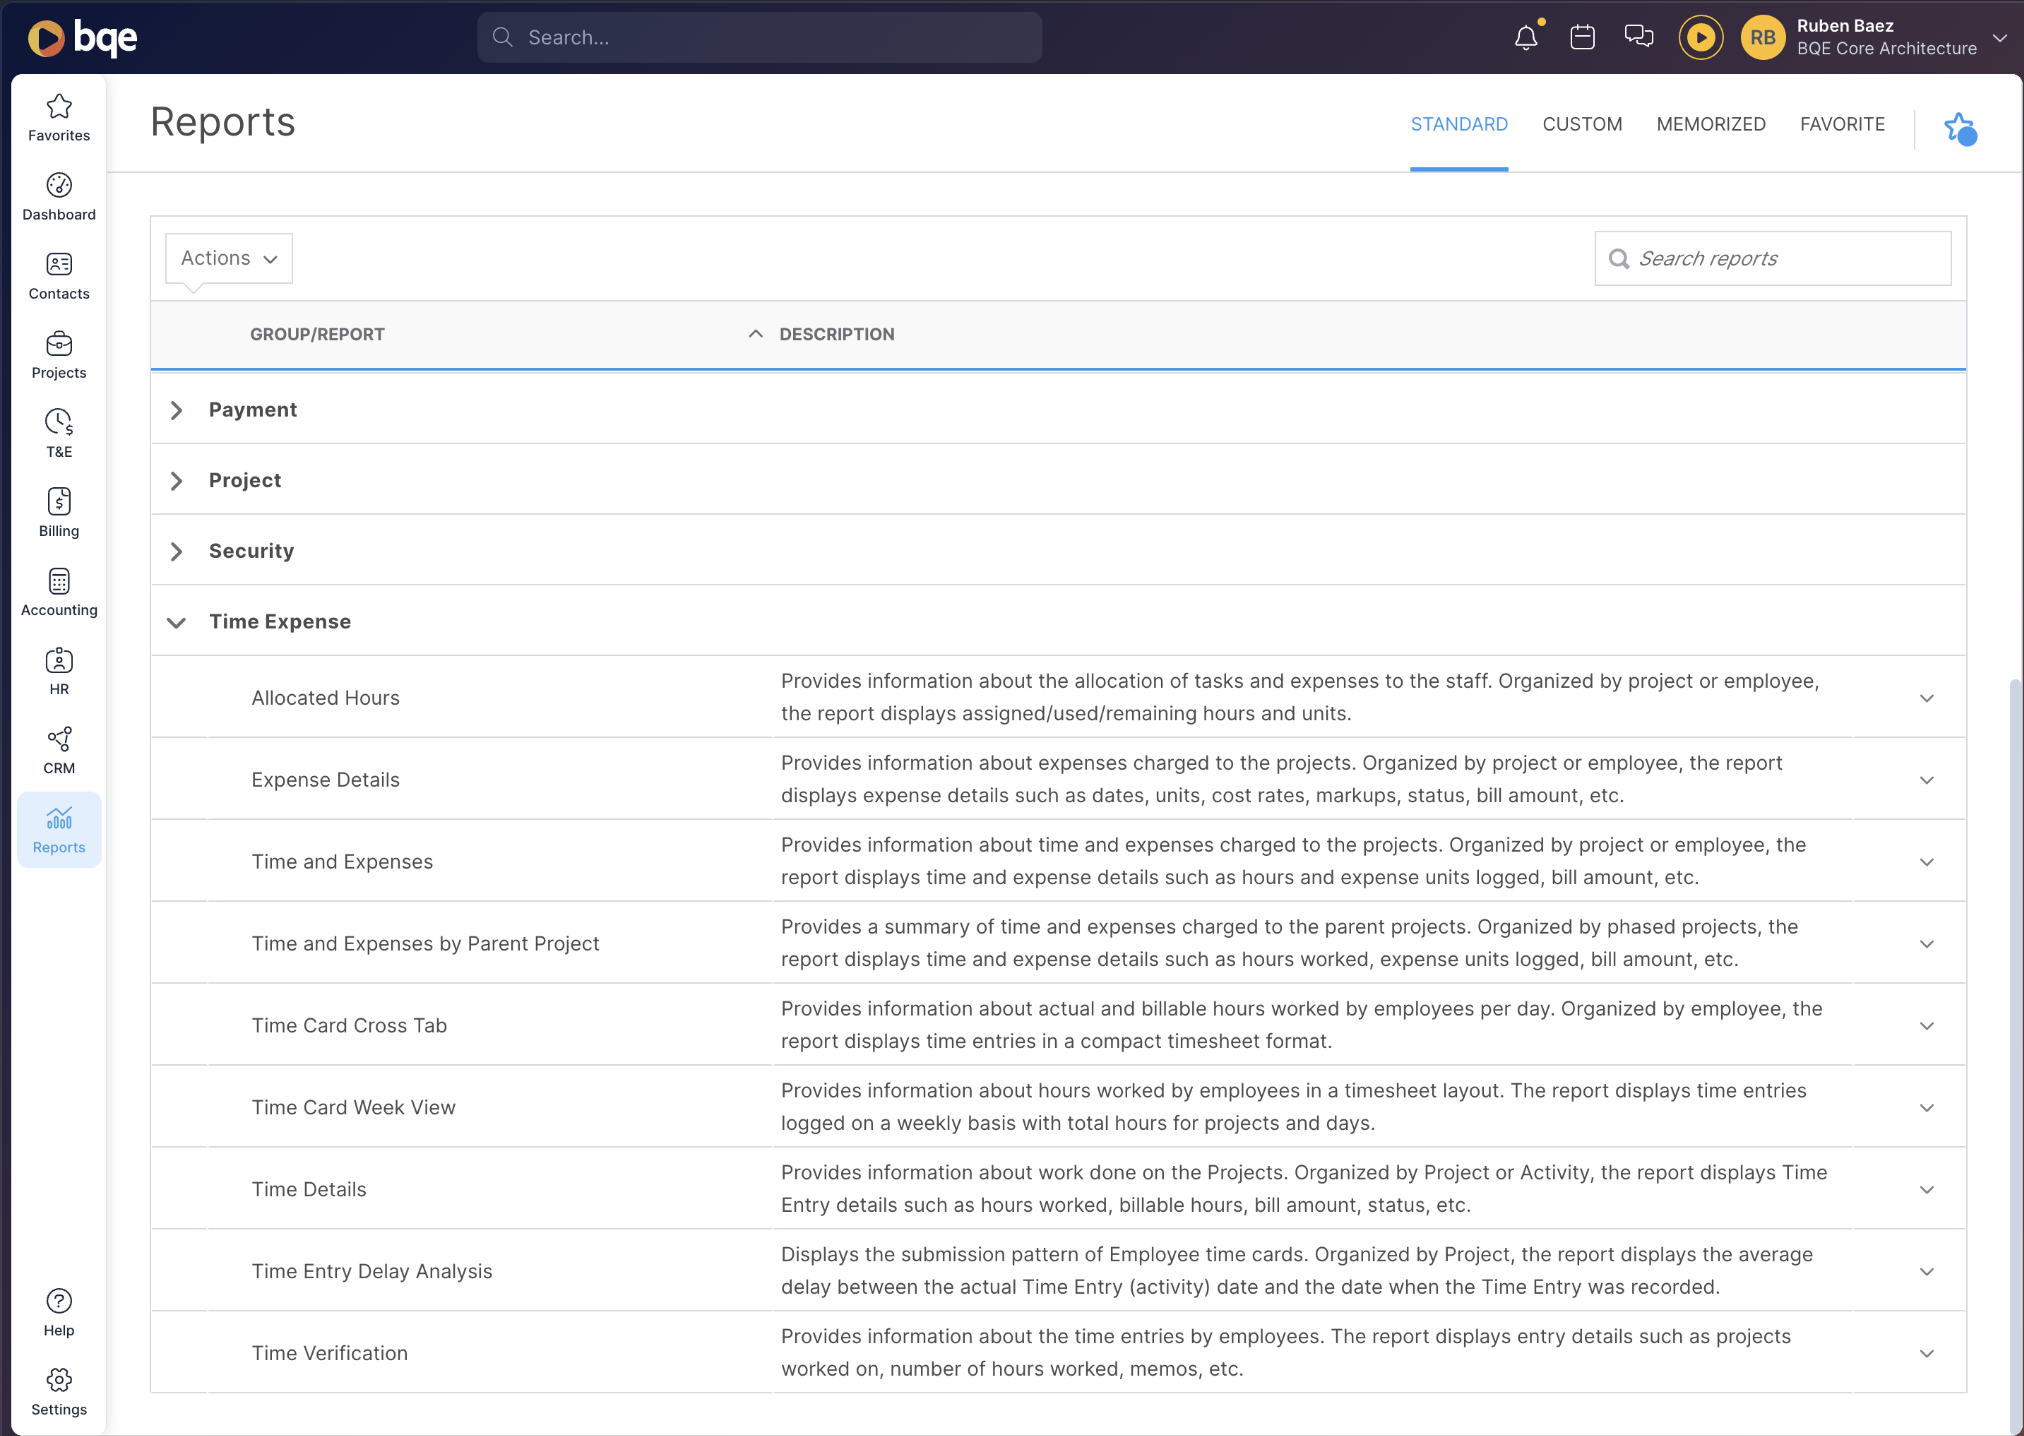Open Dashboard from the sidebar

(x=59, y=197)
